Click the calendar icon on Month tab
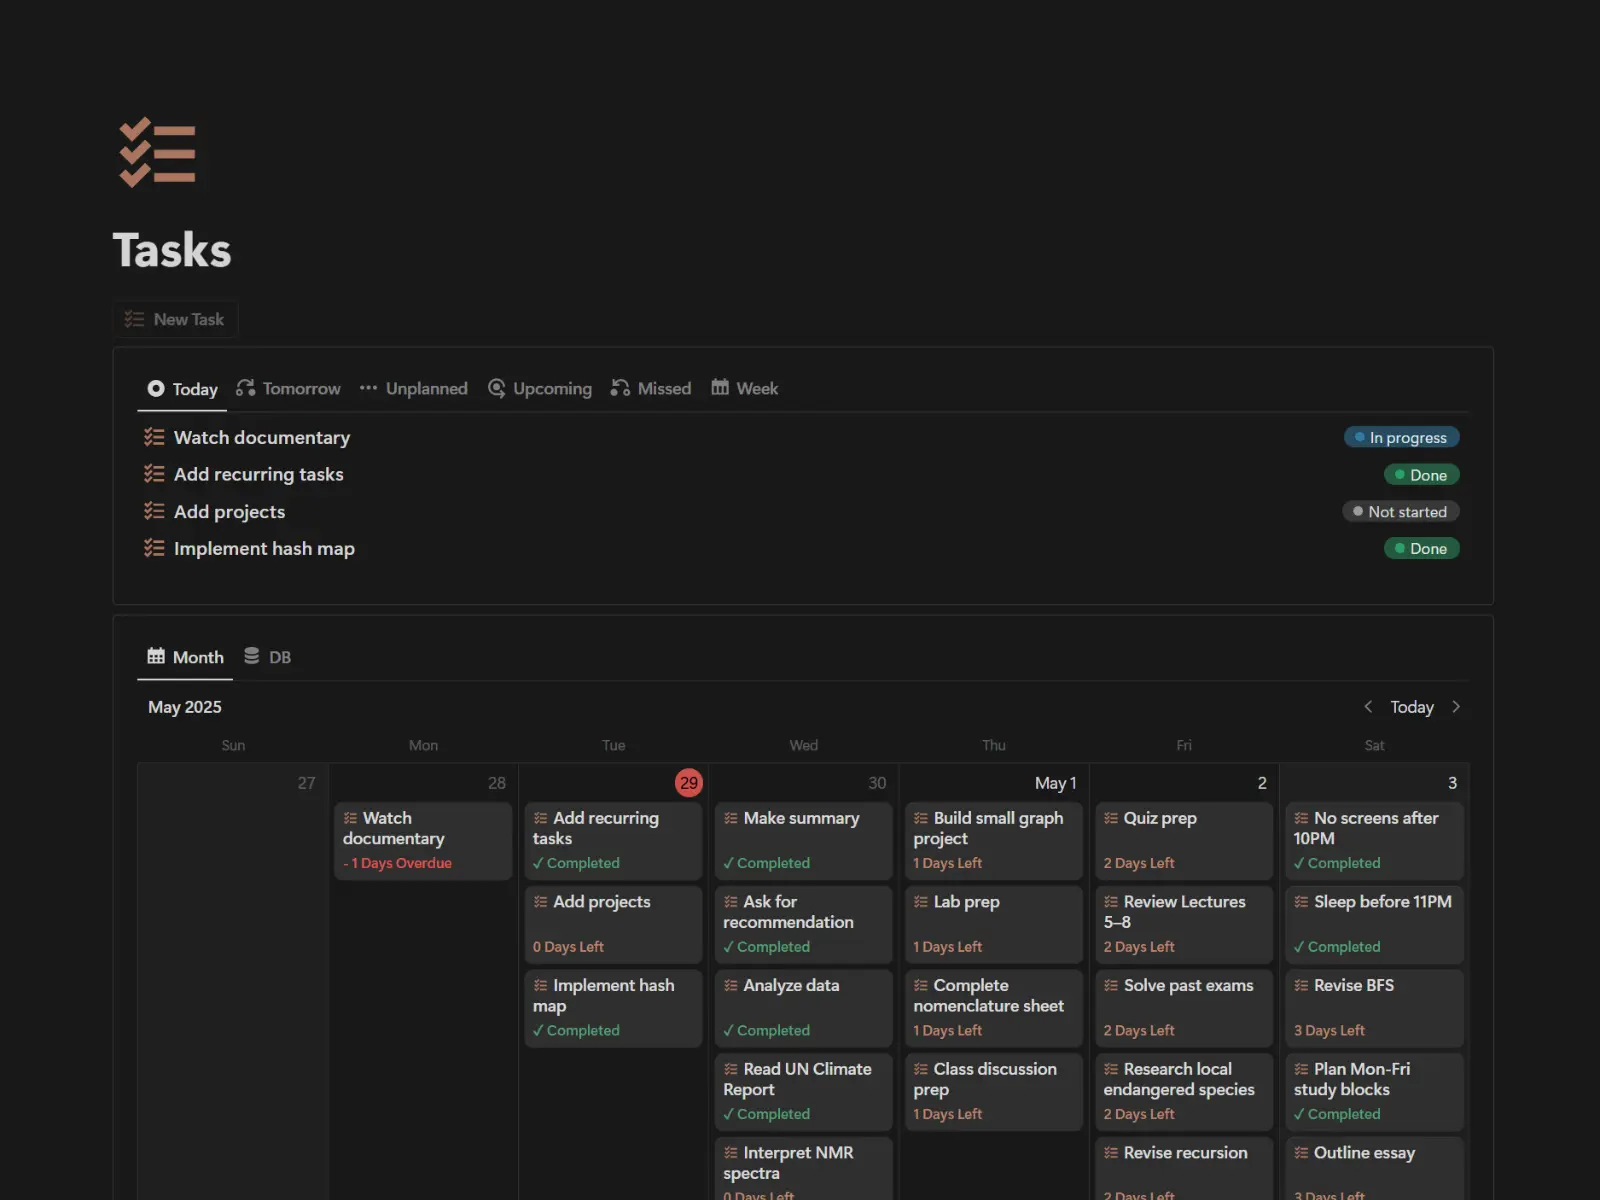Image resolution: width=1600 pixels, height=1200 pixels. (x=156, y=656)
